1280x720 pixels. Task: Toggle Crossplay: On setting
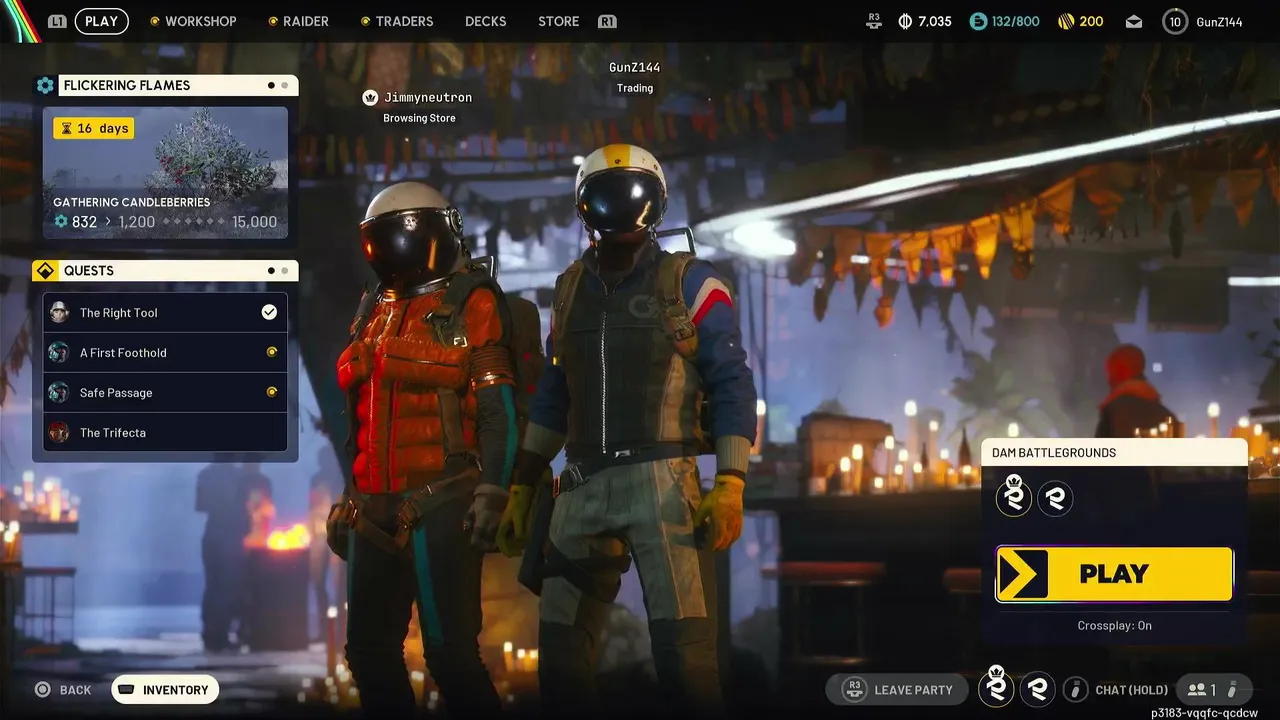tap(1114, 626)
